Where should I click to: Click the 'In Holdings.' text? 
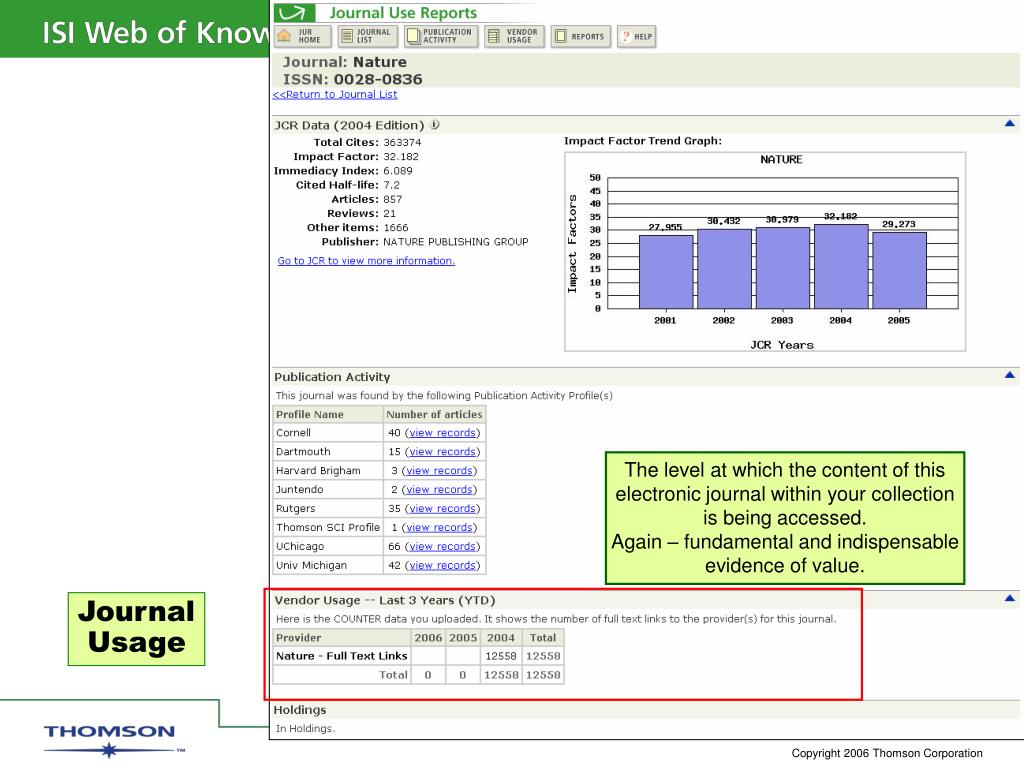[x=306, y=729]
